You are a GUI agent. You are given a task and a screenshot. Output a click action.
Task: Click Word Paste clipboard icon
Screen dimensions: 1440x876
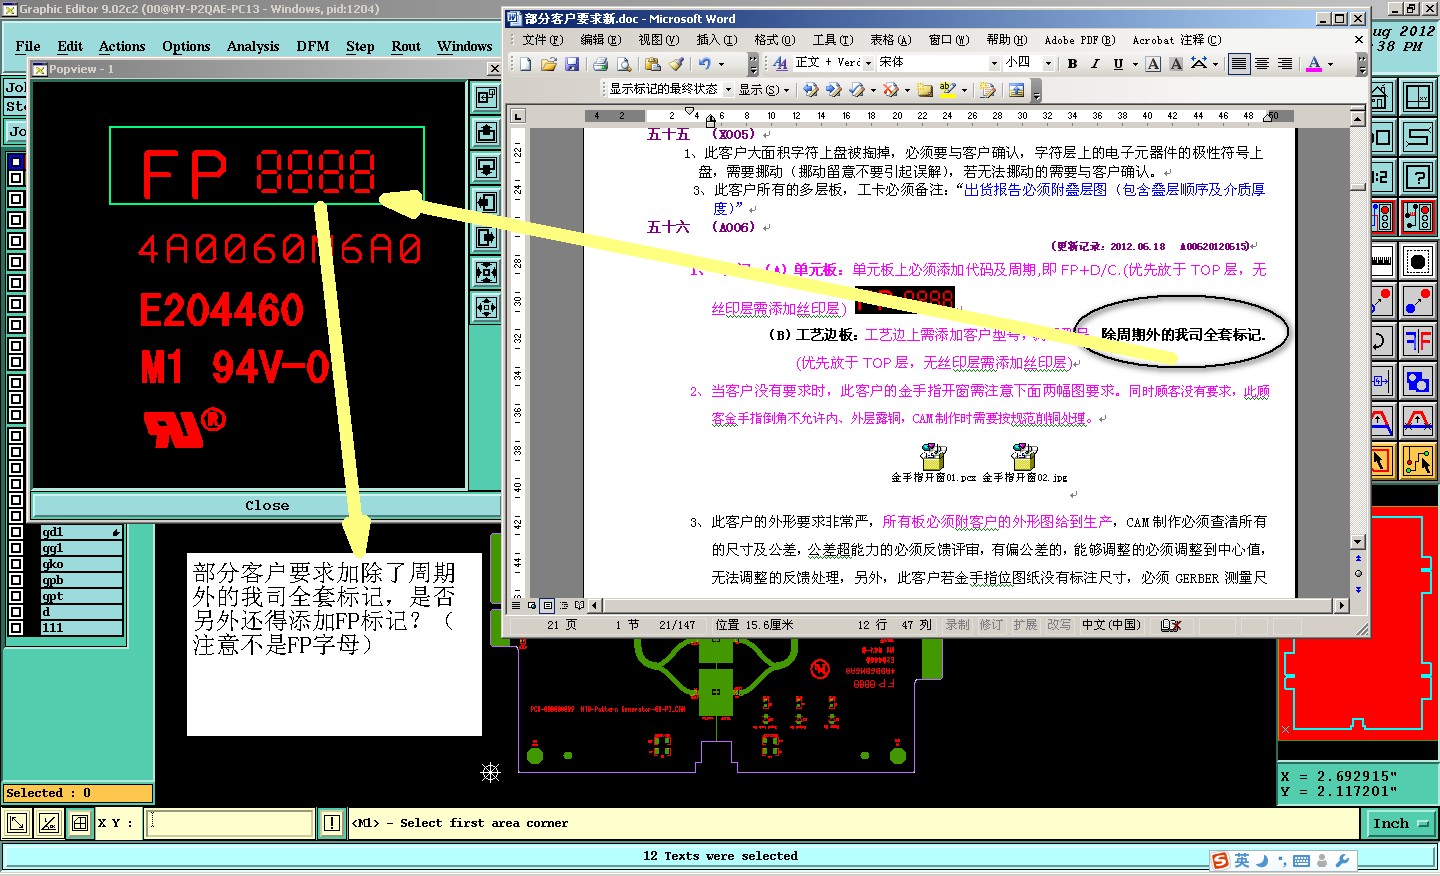click(x=653, y=64)
